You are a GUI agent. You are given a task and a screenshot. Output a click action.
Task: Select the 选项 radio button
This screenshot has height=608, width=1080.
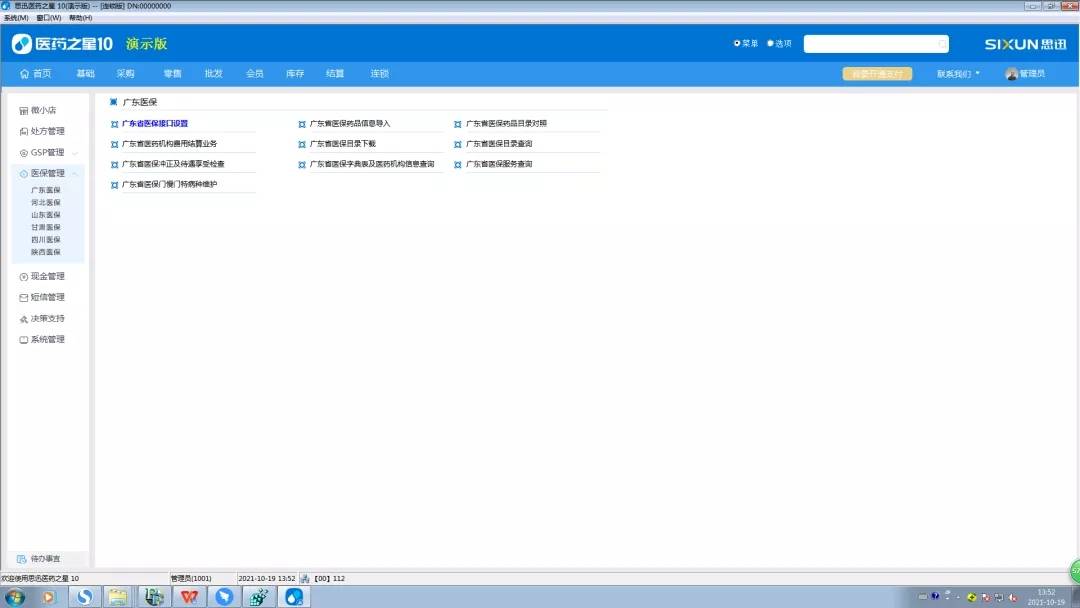point(771,43)
